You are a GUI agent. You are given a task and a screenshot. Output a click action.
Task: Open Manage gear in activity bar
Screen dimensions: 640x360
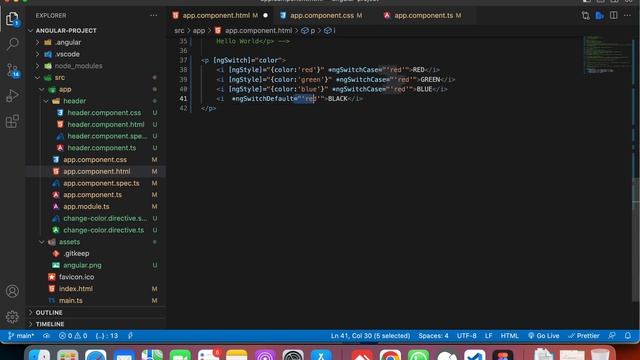pos(12,317)
